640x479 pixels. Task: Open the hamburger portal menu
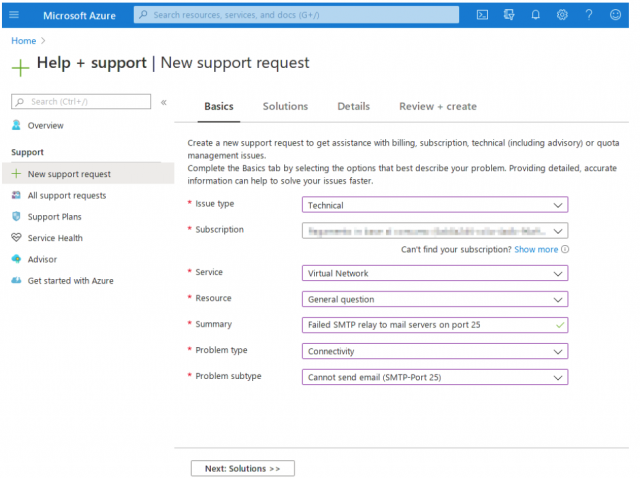pyautogui.click(x=14, y=15)
